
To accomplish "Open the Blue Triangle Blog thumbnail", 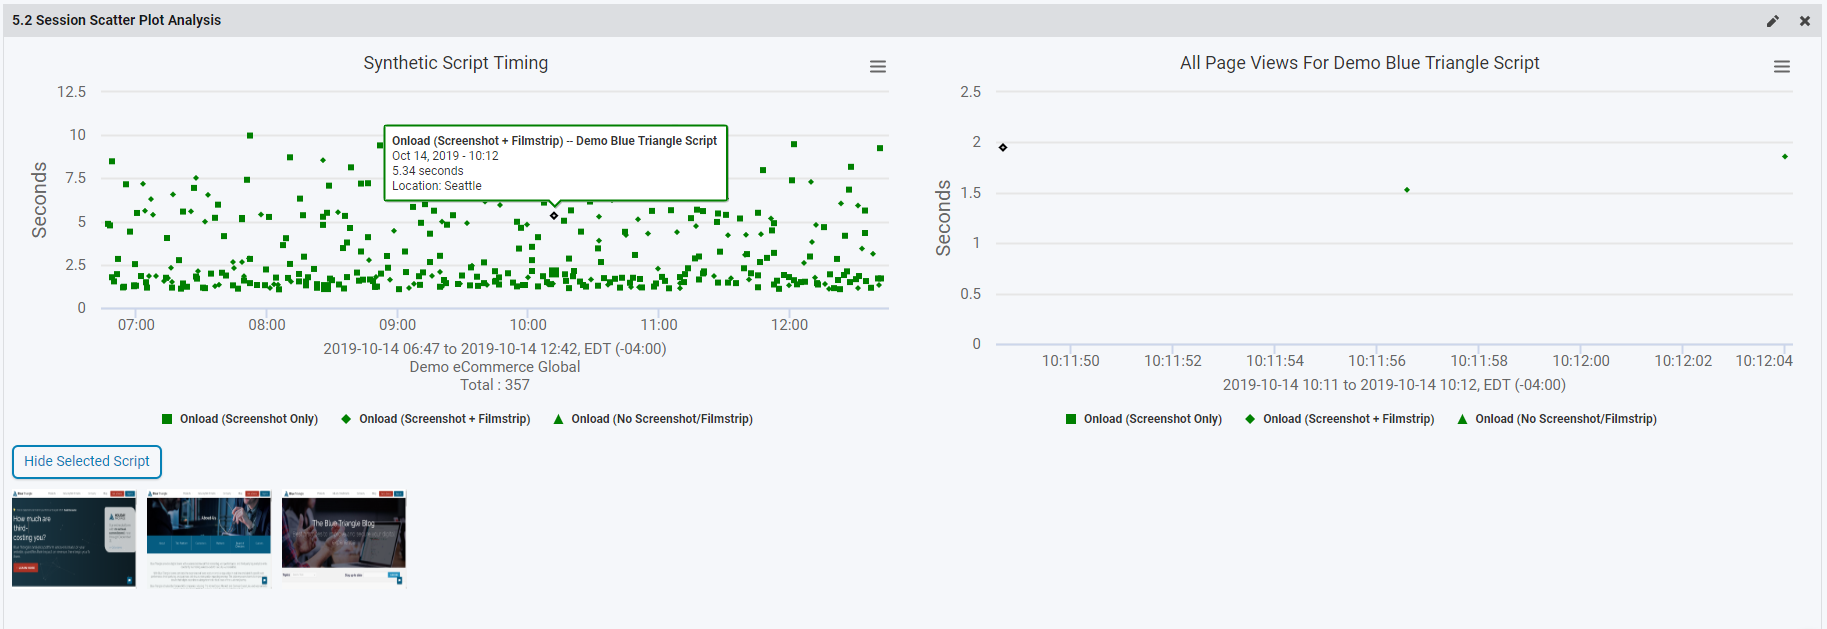I will (344, 538).
